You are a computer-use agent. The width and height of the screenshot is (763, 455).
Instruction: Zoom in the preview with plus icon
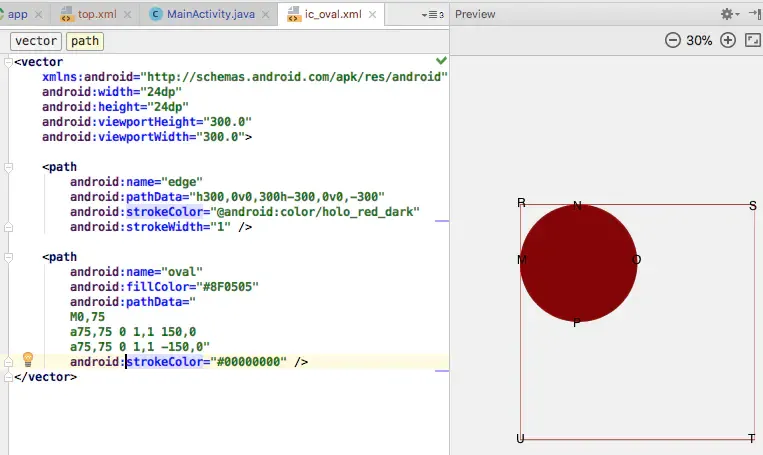click(728, 40)
